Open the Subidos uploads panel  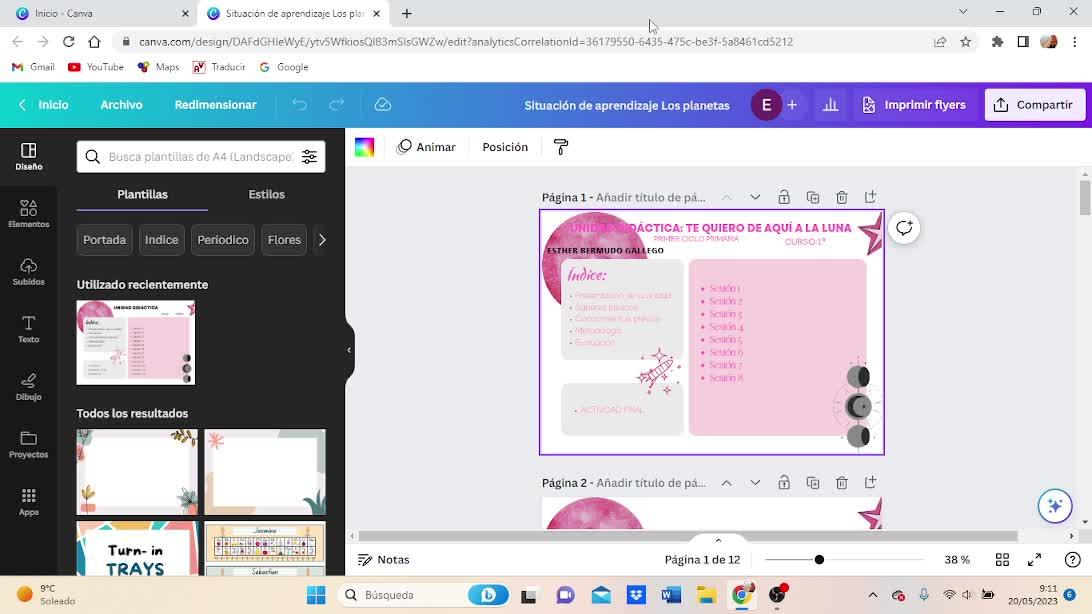[29, 271]
